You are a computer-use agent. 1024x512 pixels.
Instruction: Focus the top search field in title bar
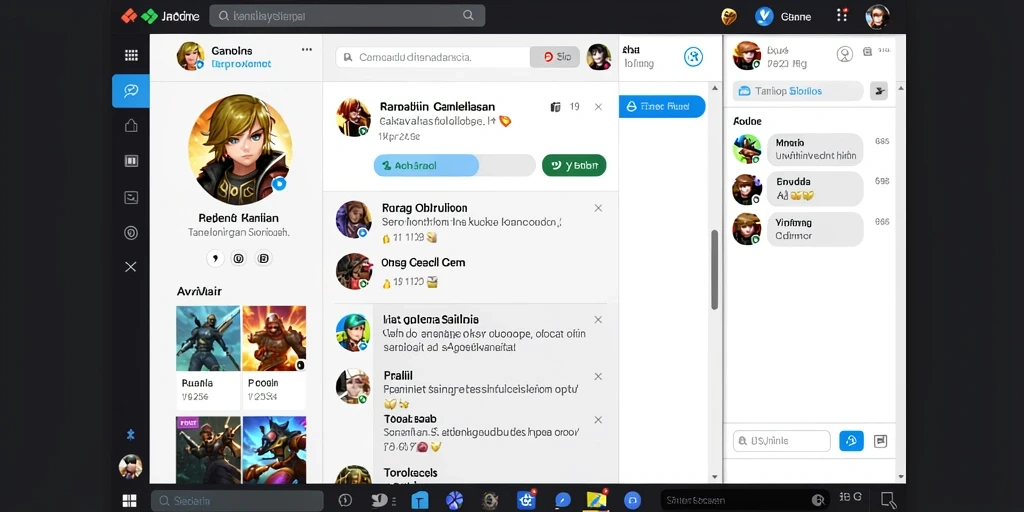(x=347, y=16)
